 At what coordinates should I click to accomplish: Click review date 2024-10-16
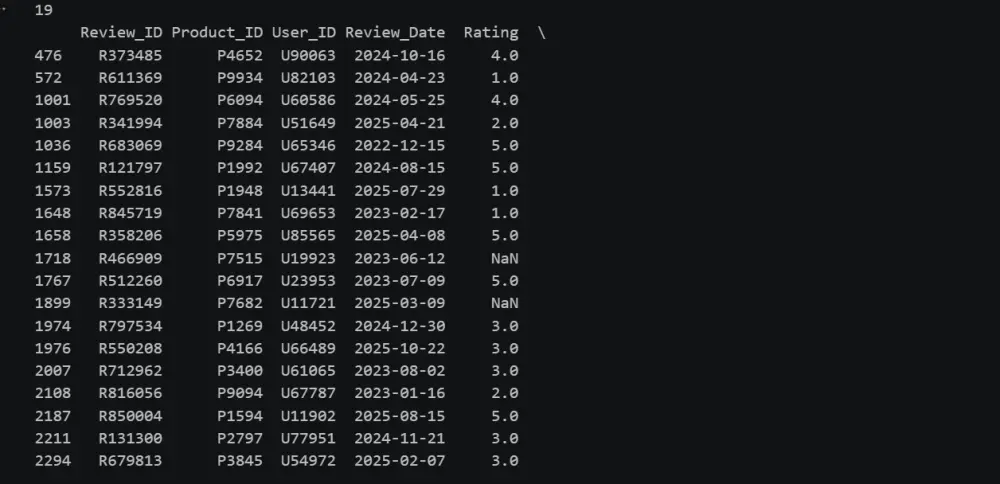(x=399, y=55)
